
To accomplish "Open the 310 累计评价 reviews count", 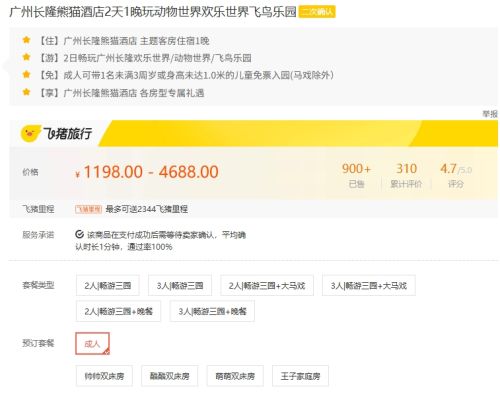I will 406,175.
